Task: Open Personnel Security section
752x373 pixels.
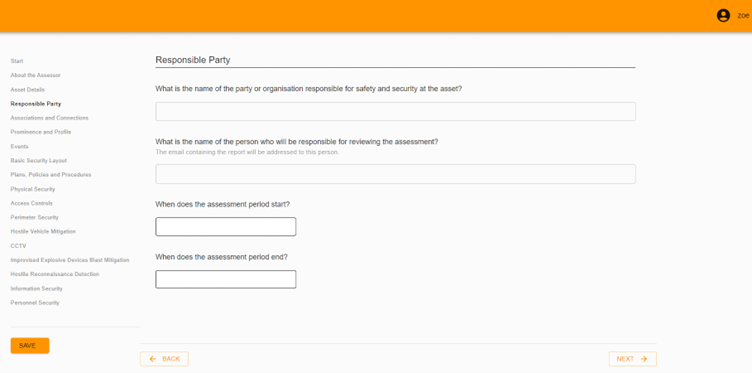Action: click(x=35, y=303)
